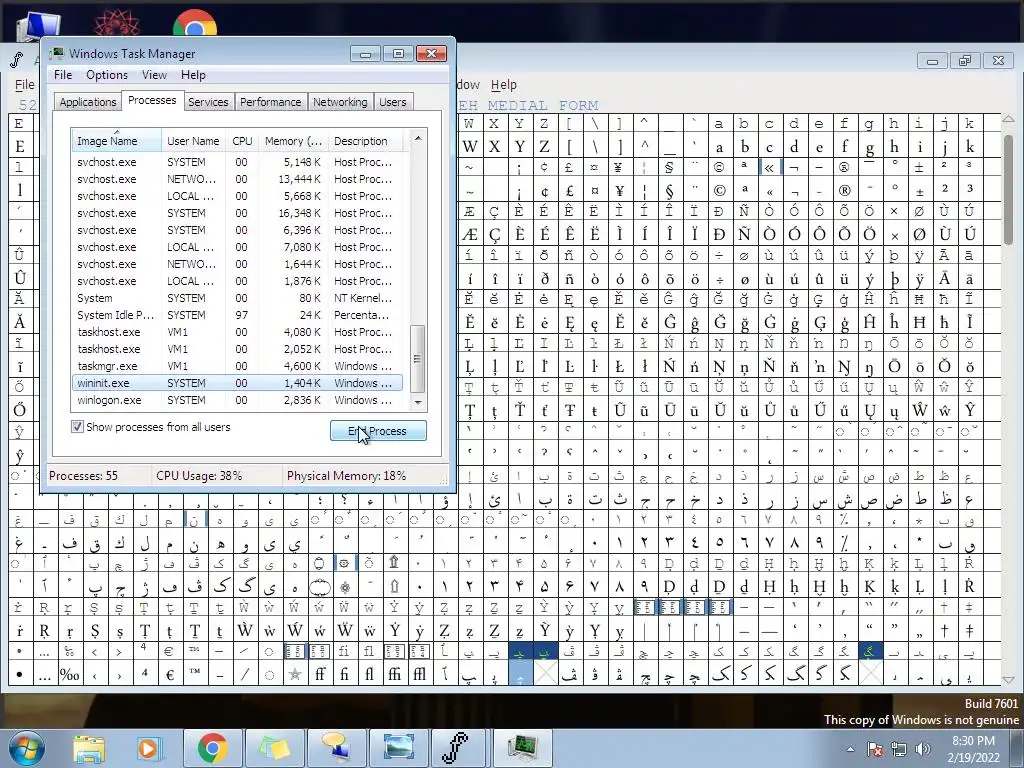Click process list scrollbar down arrow
This screenshot has height=768, width=1024.
(x=418, y=403)
